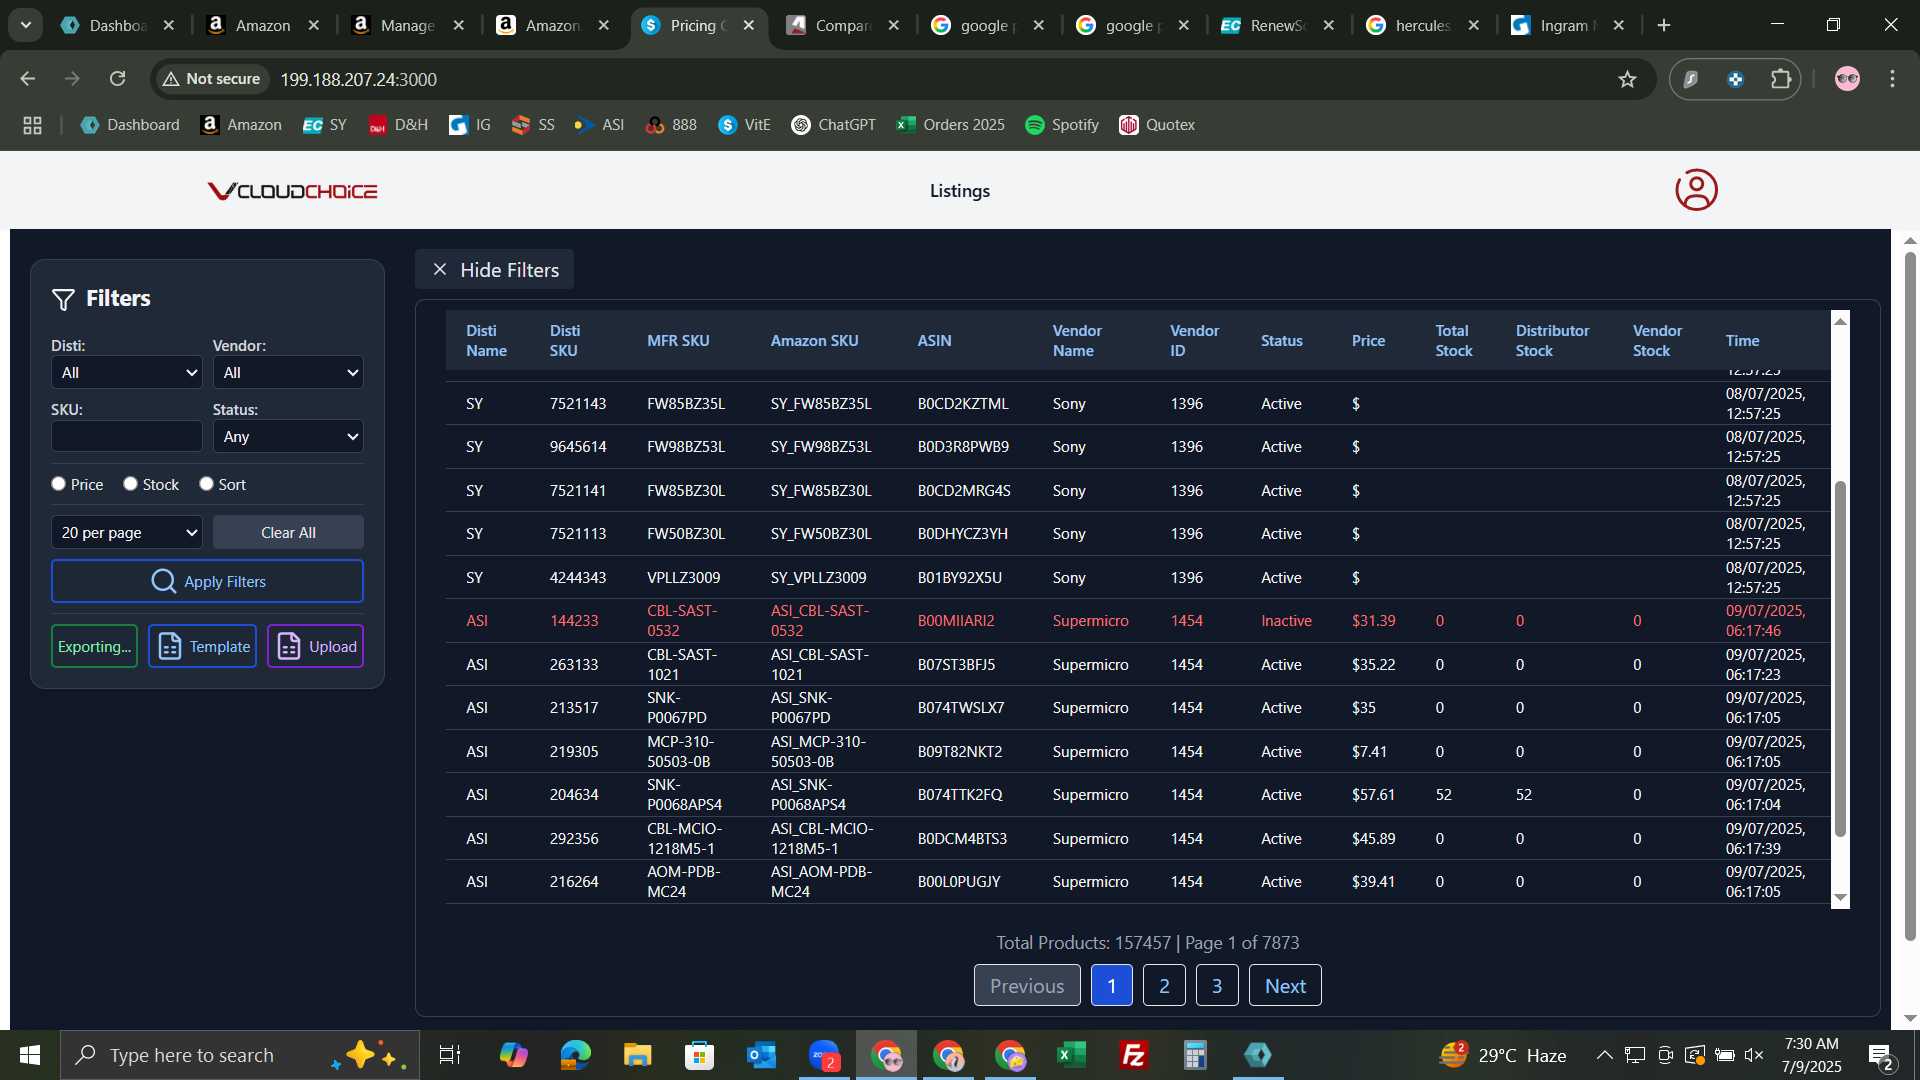1920x1080 pixels.
Task: Open Task View in the taskbar
Action: (450, 1055)
